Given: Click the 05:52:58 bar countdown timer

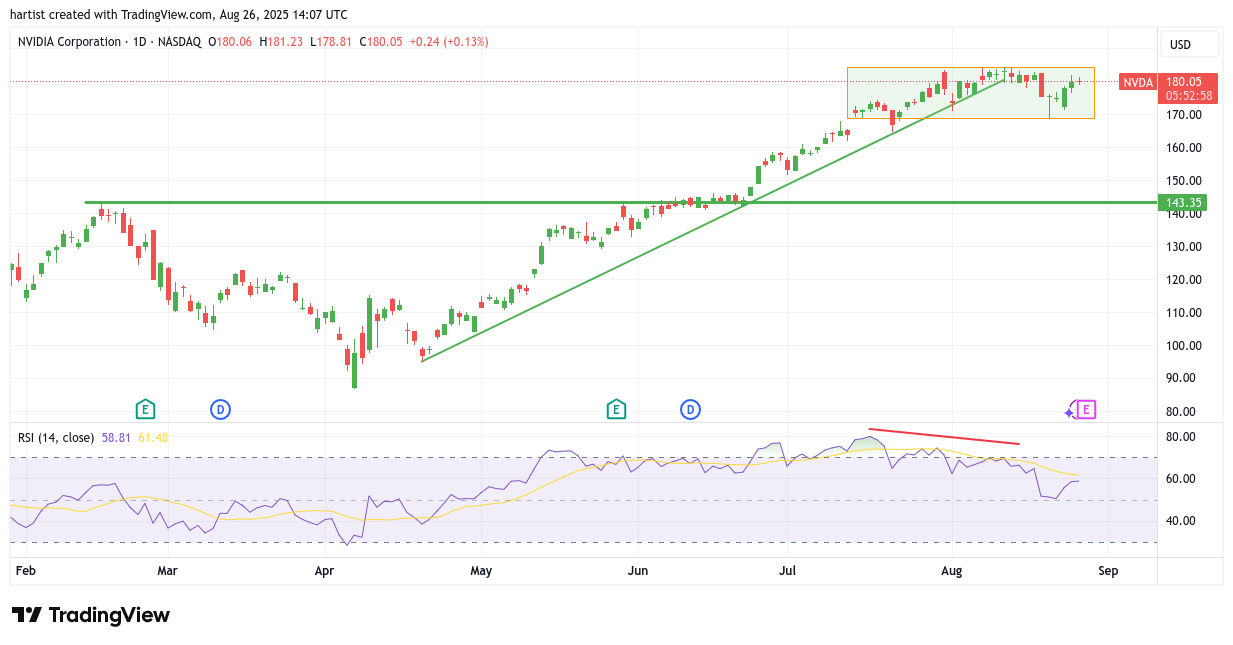Looking at the screenshot, I should pyautogui.click(x=1189, y=96).
